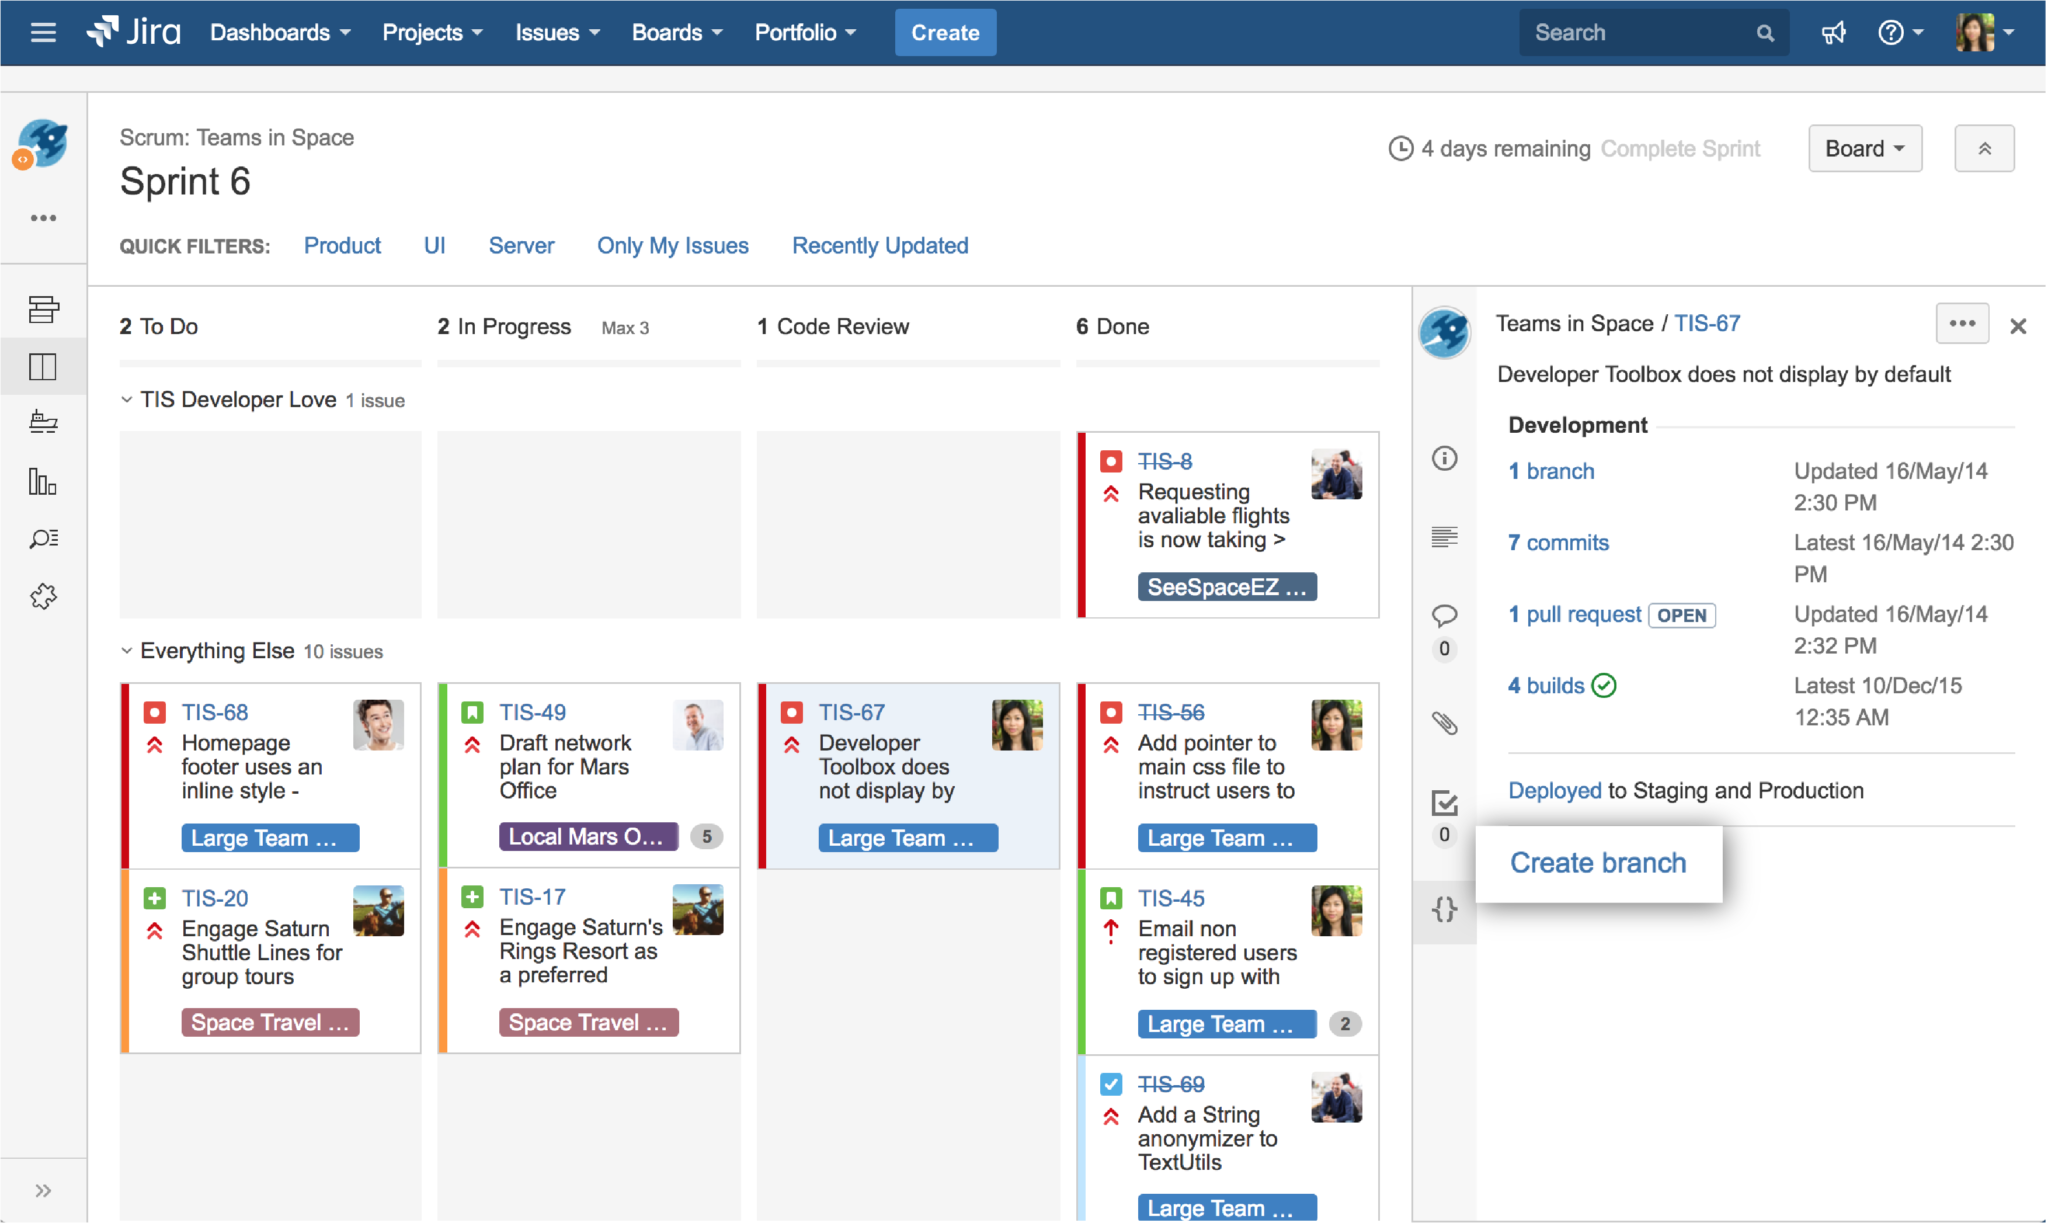Open the Boards panel icon in sidebar
2048x1223 pixels.
pos(42,363)
